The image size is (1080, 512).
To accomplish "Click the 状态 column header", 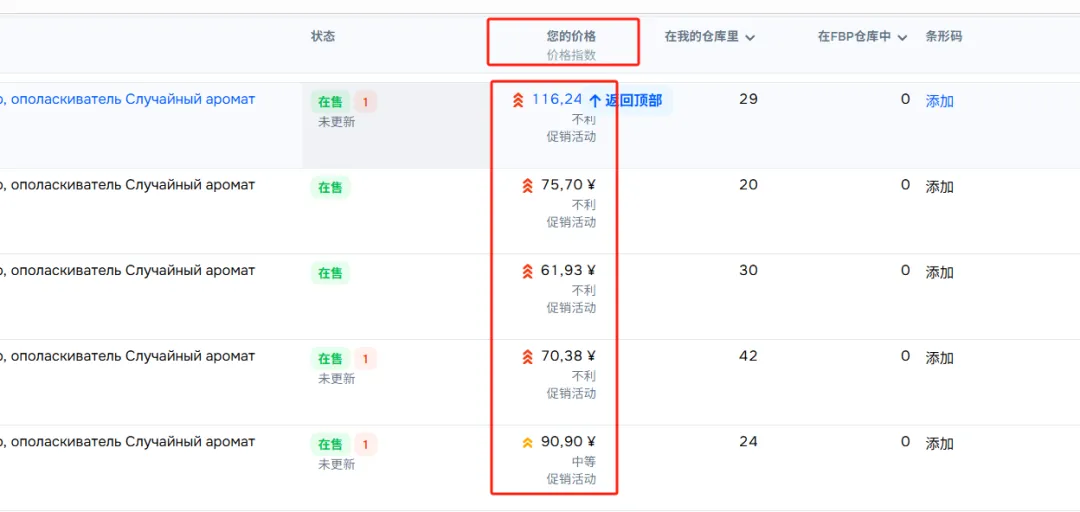I will [323, 36].
